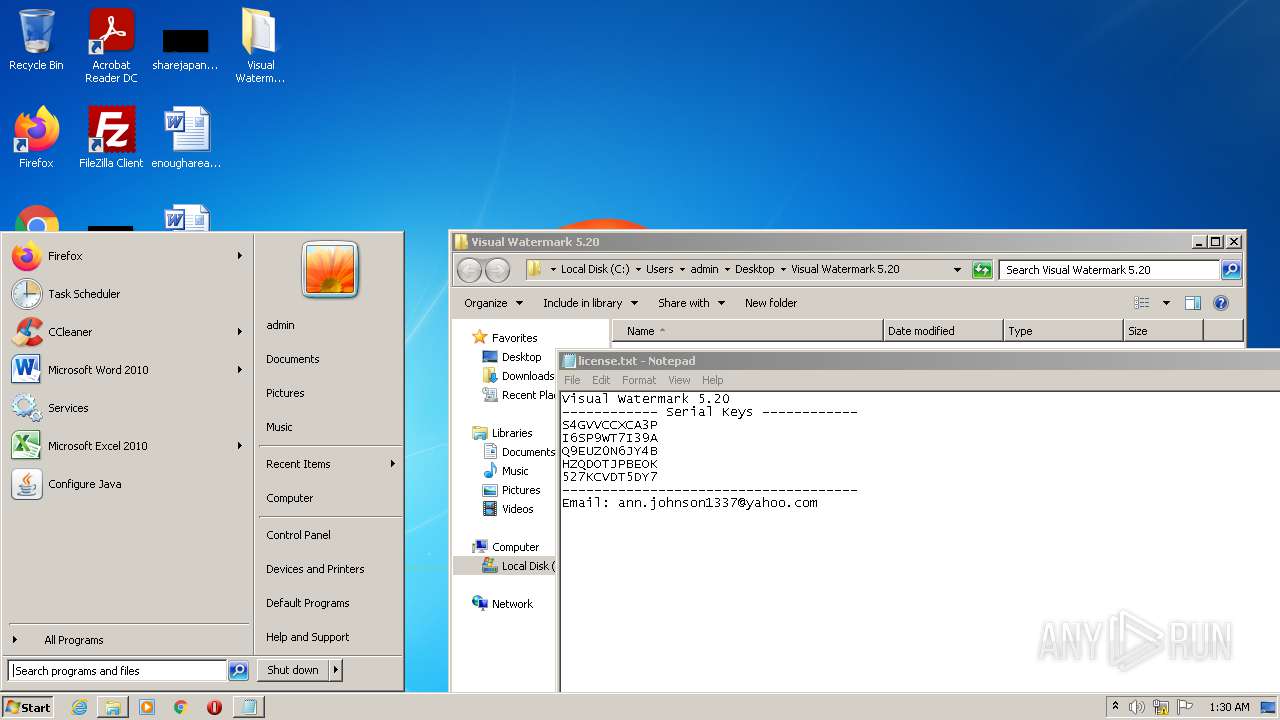Open Services from the Start menu
Image resolution: width=1280 pixels, height=720 pixels.
[128, 408]
